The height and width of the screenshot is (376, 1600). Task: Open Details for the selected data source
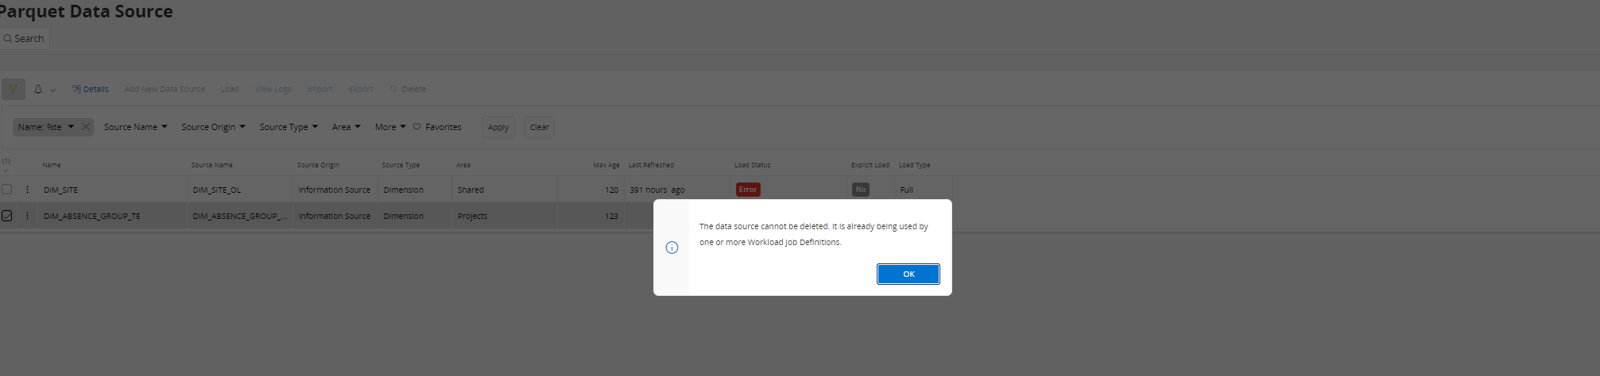click(x=90, y=89)
